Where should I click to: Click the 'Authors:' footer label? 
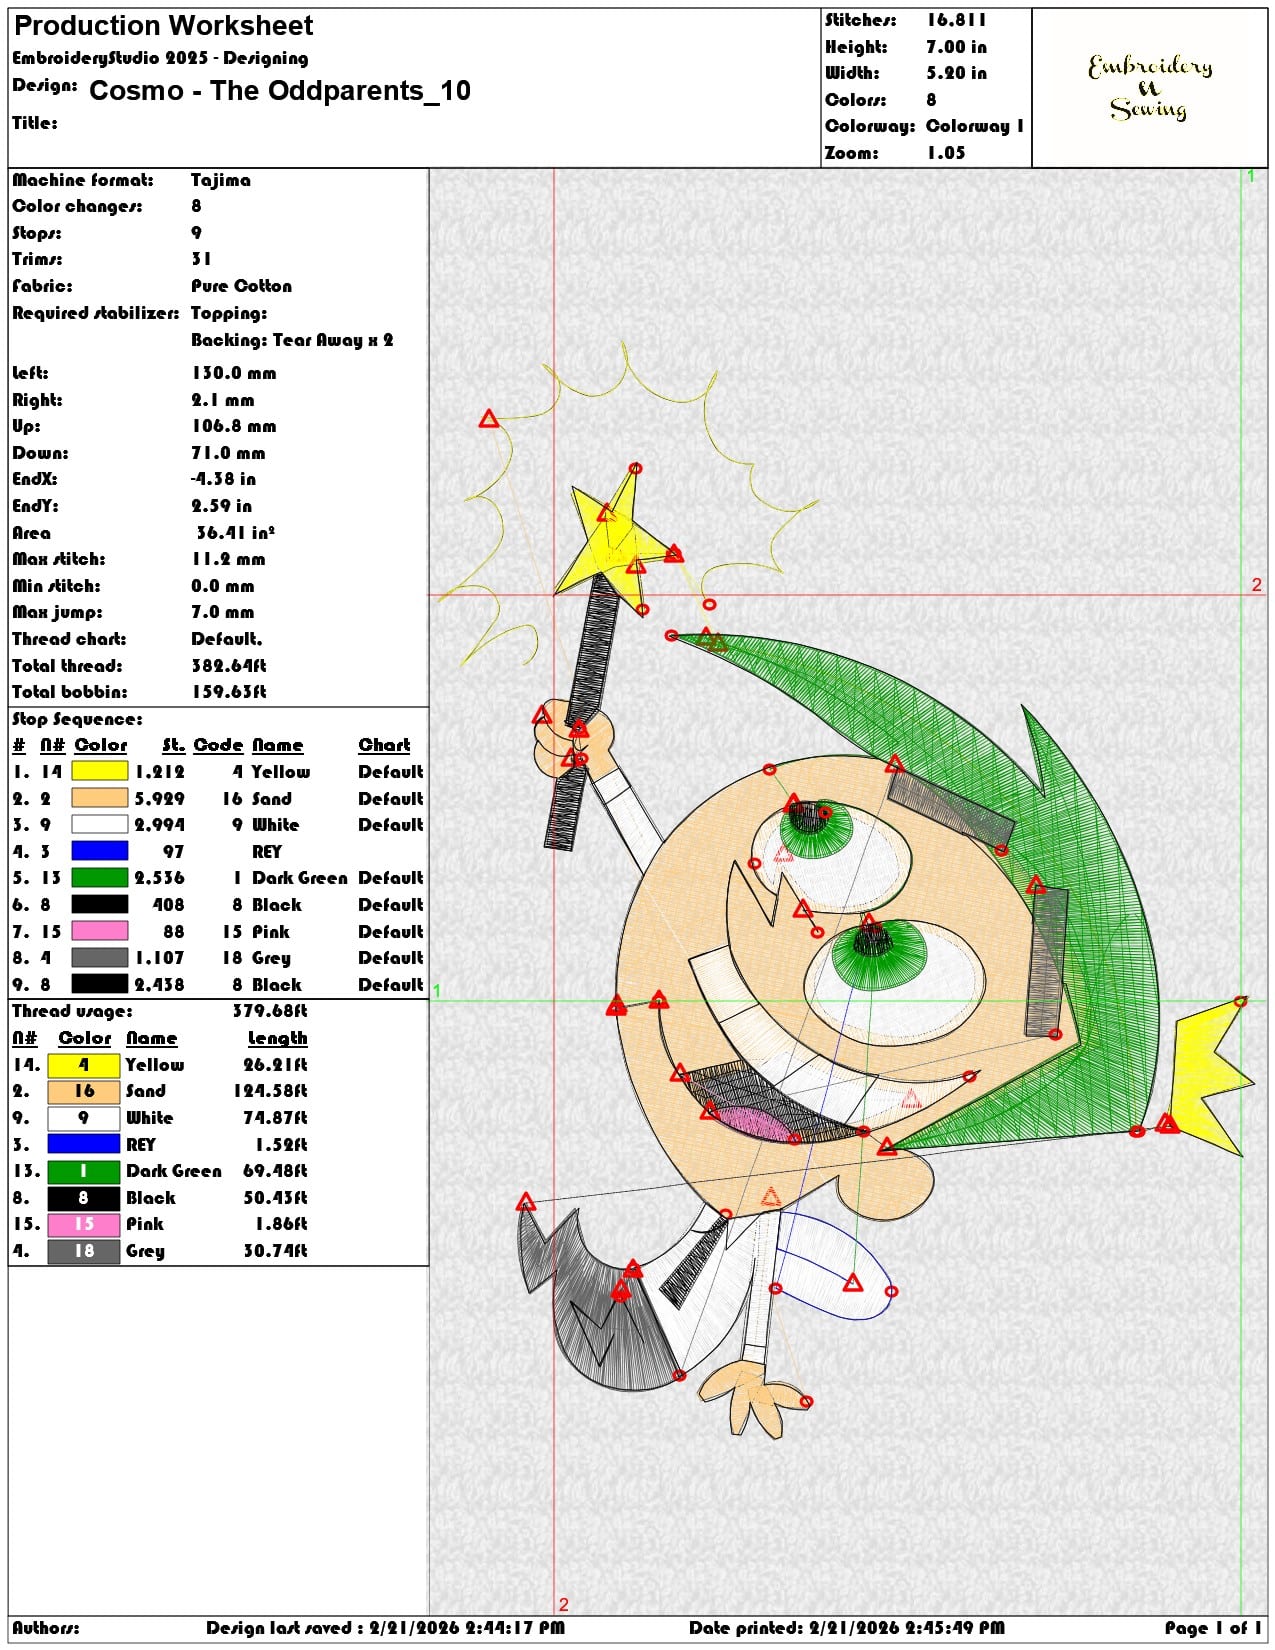[x=46, y=1628]
